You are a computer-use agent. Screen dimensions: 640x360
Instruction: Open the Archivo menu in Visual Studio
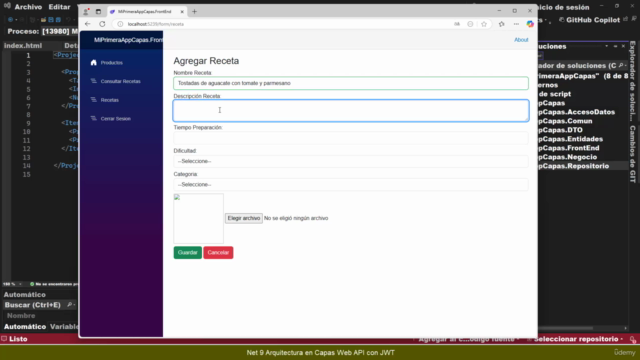click(x=28, y=7)
